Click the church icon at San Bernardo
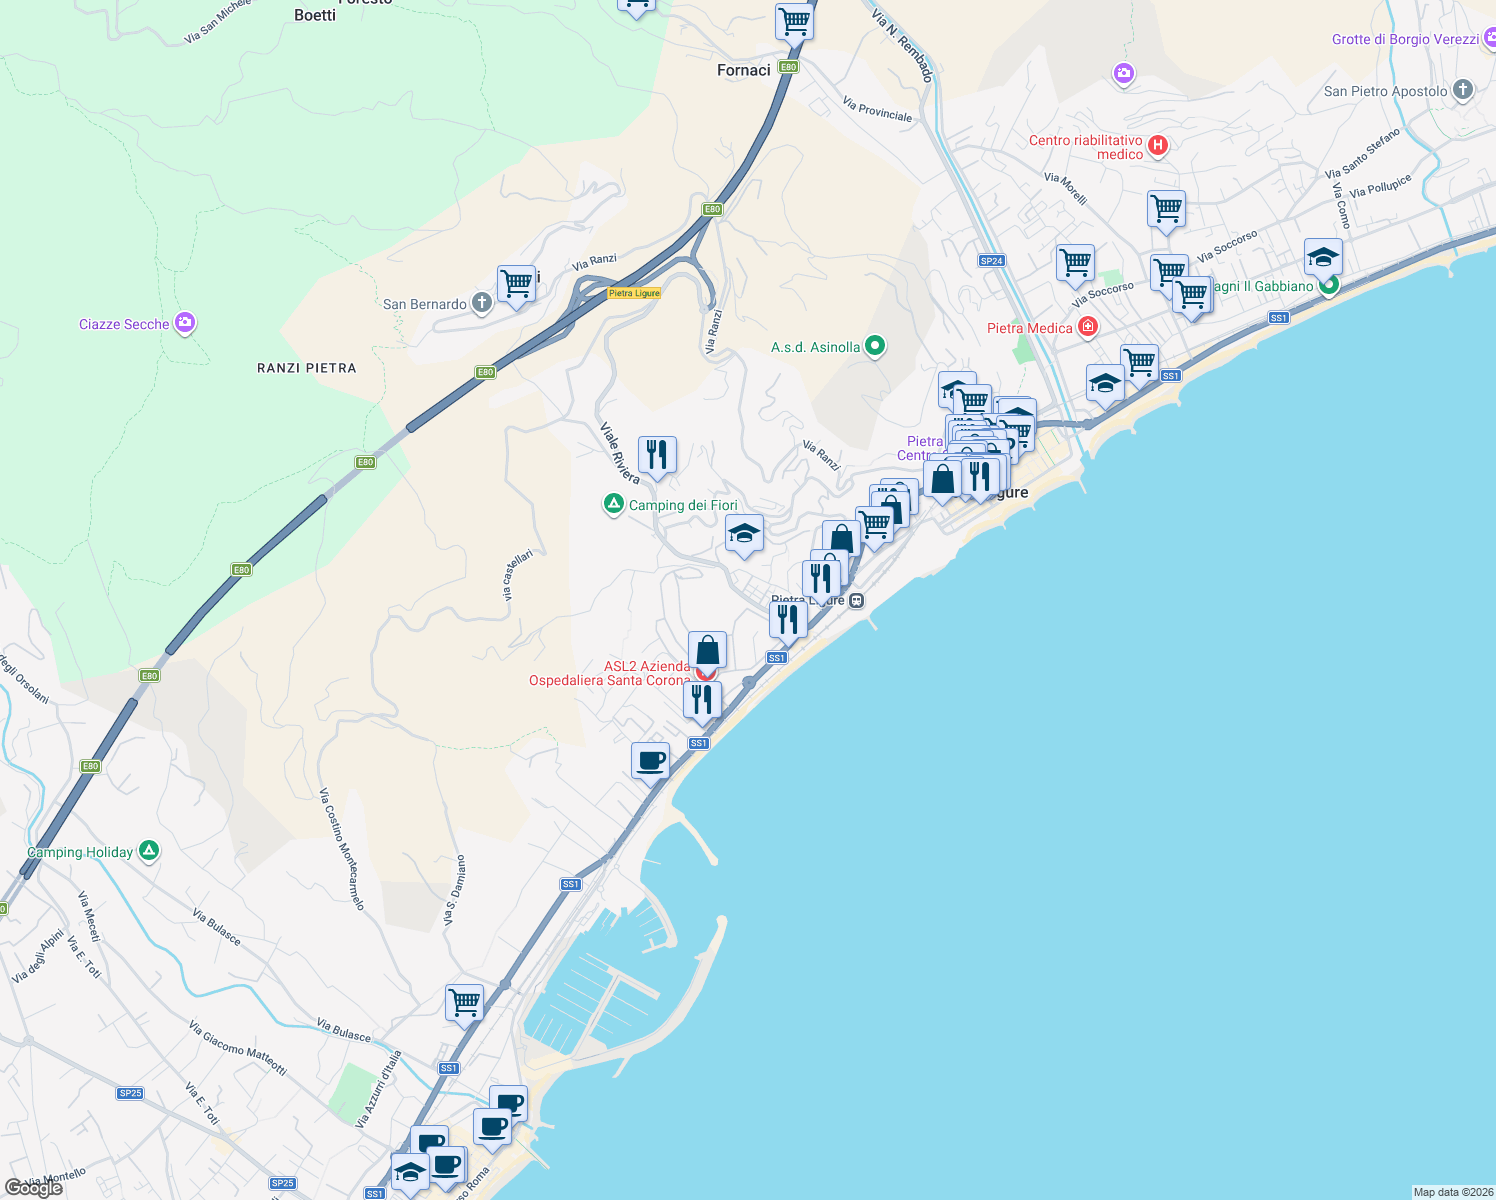Viewport: 1496px width, 1200px height. [x=480, y=302]
